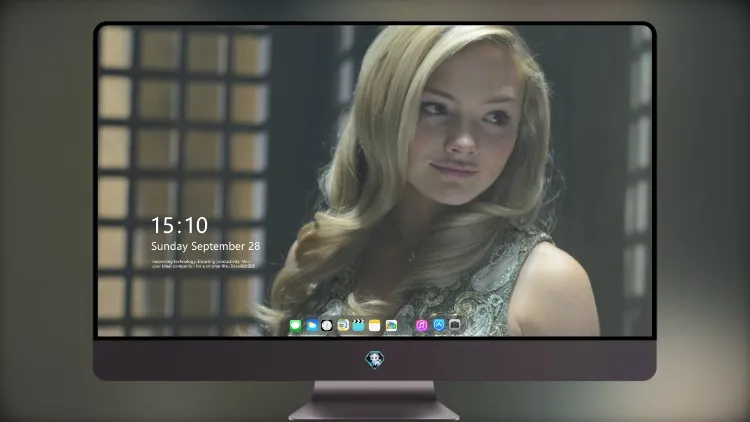Click the 15:10 clock display

(x=179, y=225)
